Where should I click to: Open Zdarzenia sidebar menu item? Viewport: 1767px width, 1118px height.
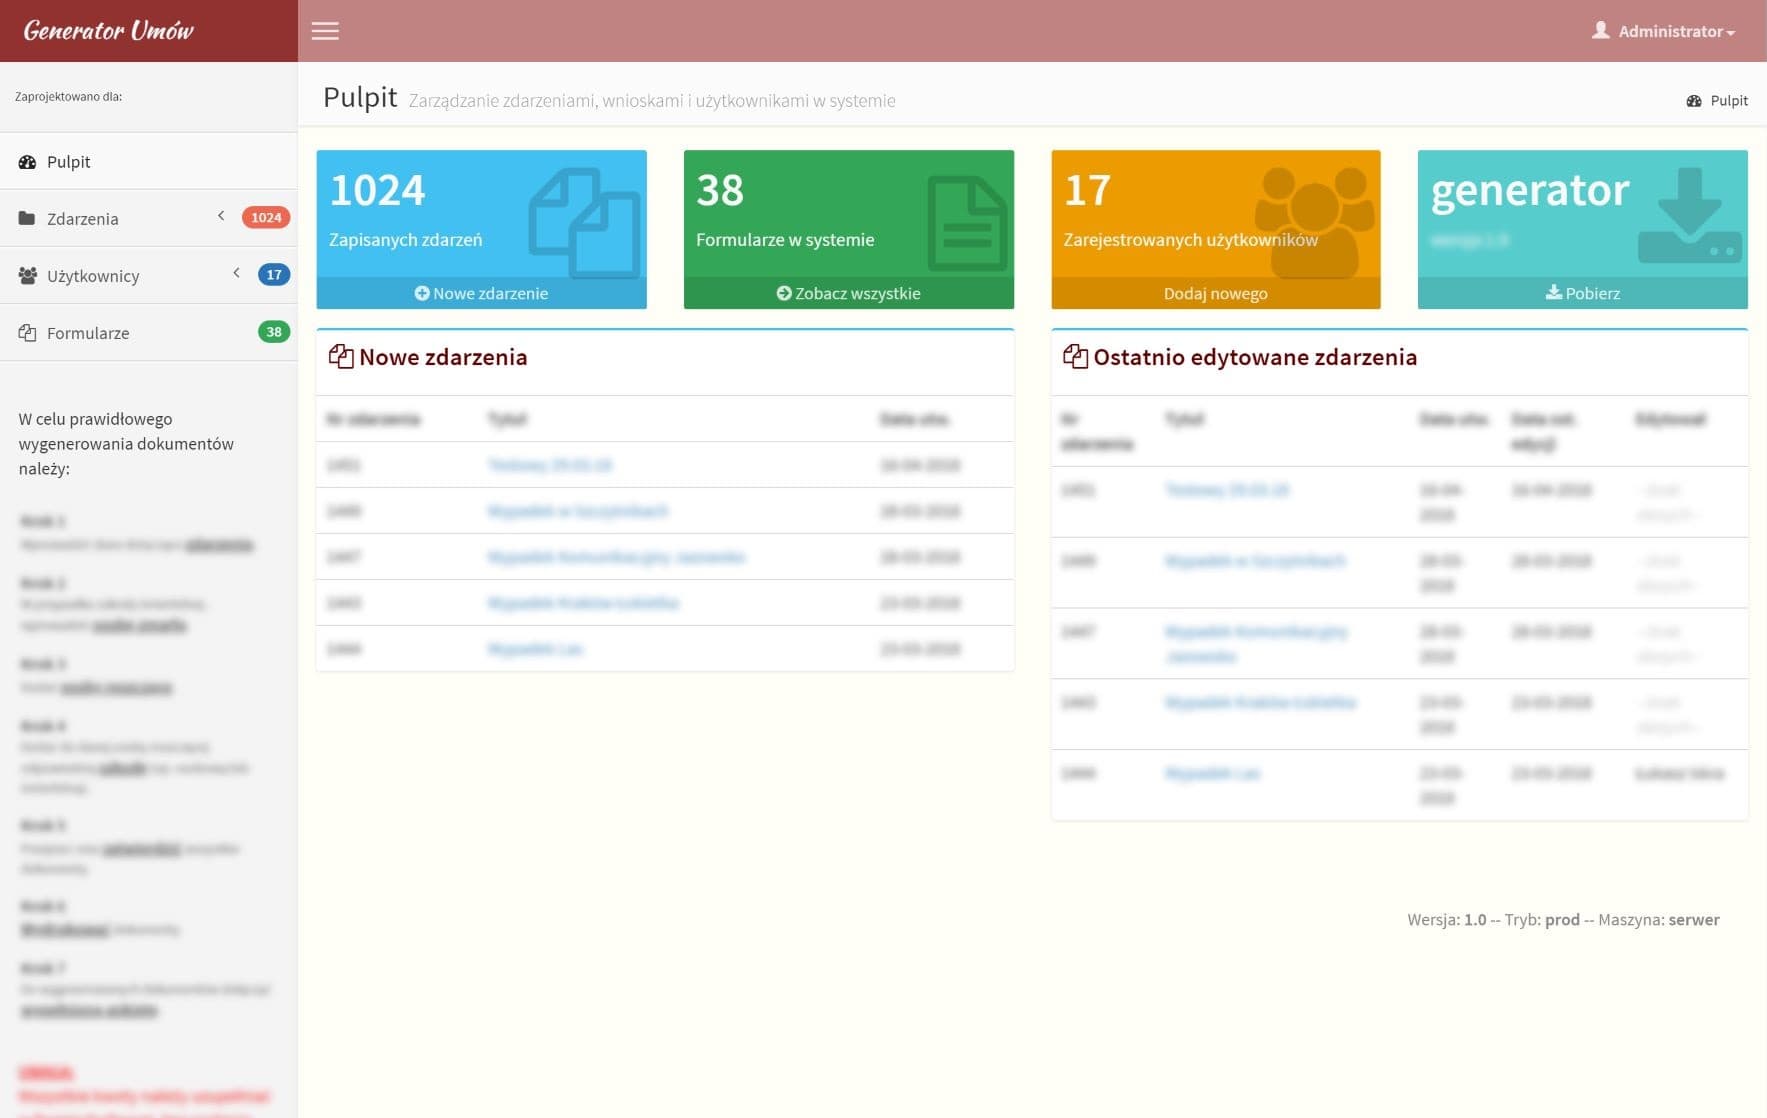[x=148, y=218]
